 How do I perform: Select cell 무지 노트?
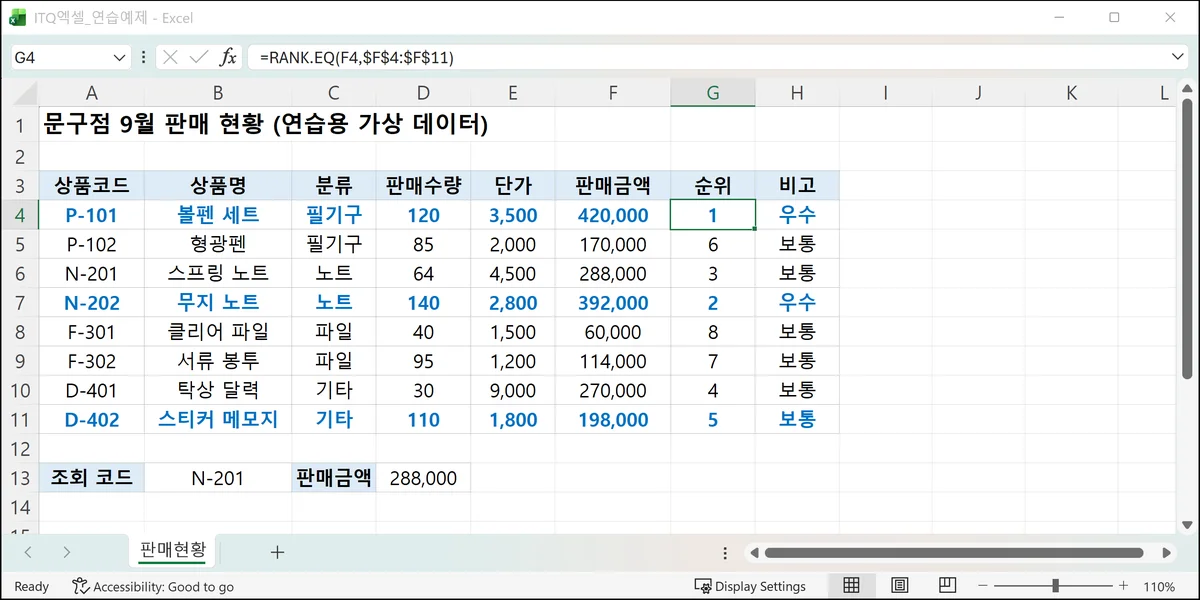(218, 302)
